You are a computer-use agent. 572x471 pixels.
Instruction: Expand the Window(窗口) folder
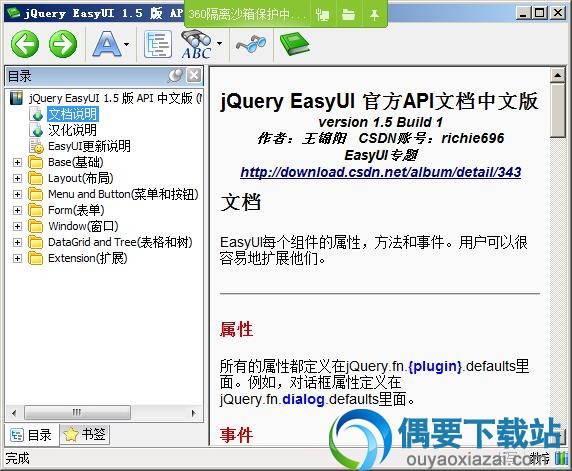pos(17,227)
